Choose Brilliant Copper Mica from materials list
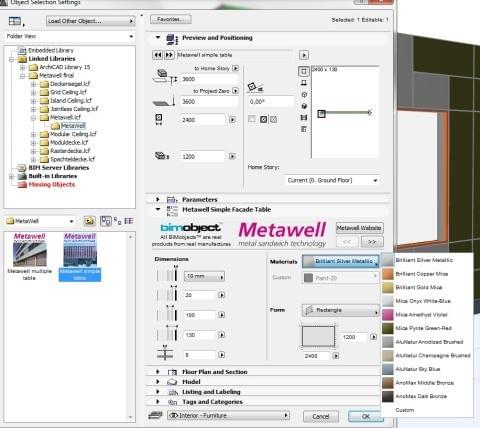The height and width of the screenshot is (428, 480). pyautogui.click(x=427, y=274)
